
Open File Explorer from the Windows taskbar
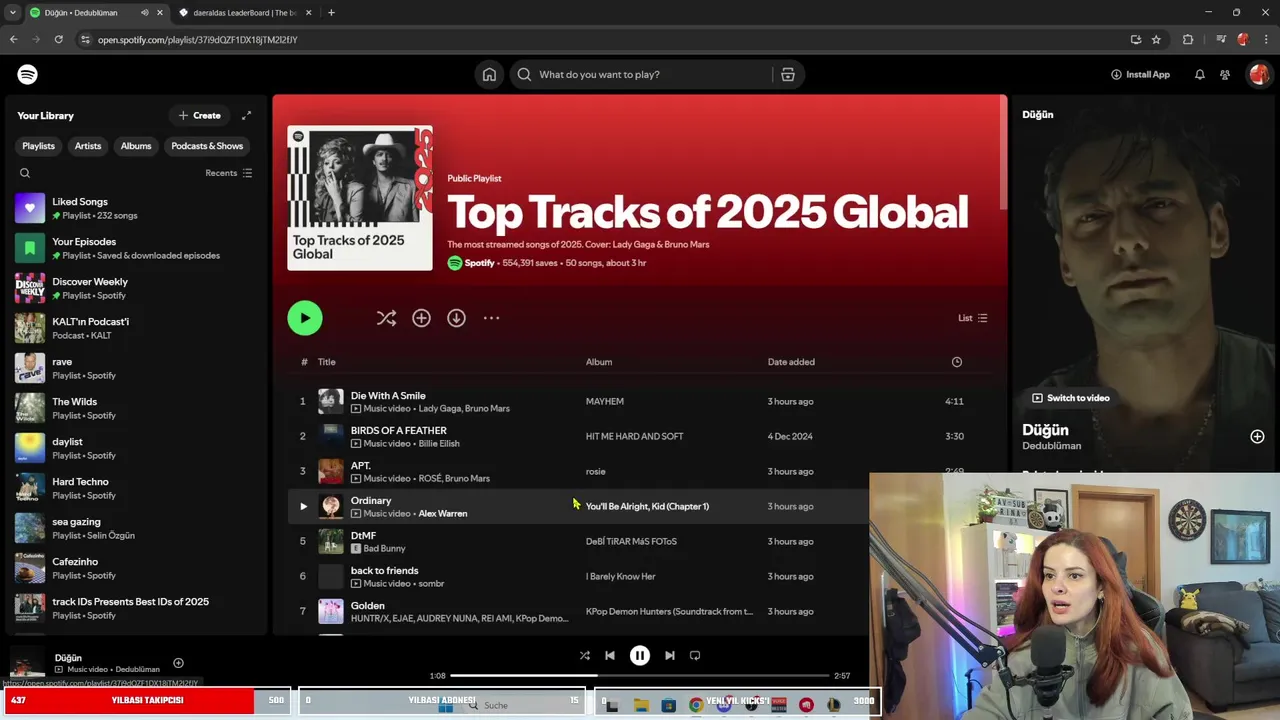(641, 705)
